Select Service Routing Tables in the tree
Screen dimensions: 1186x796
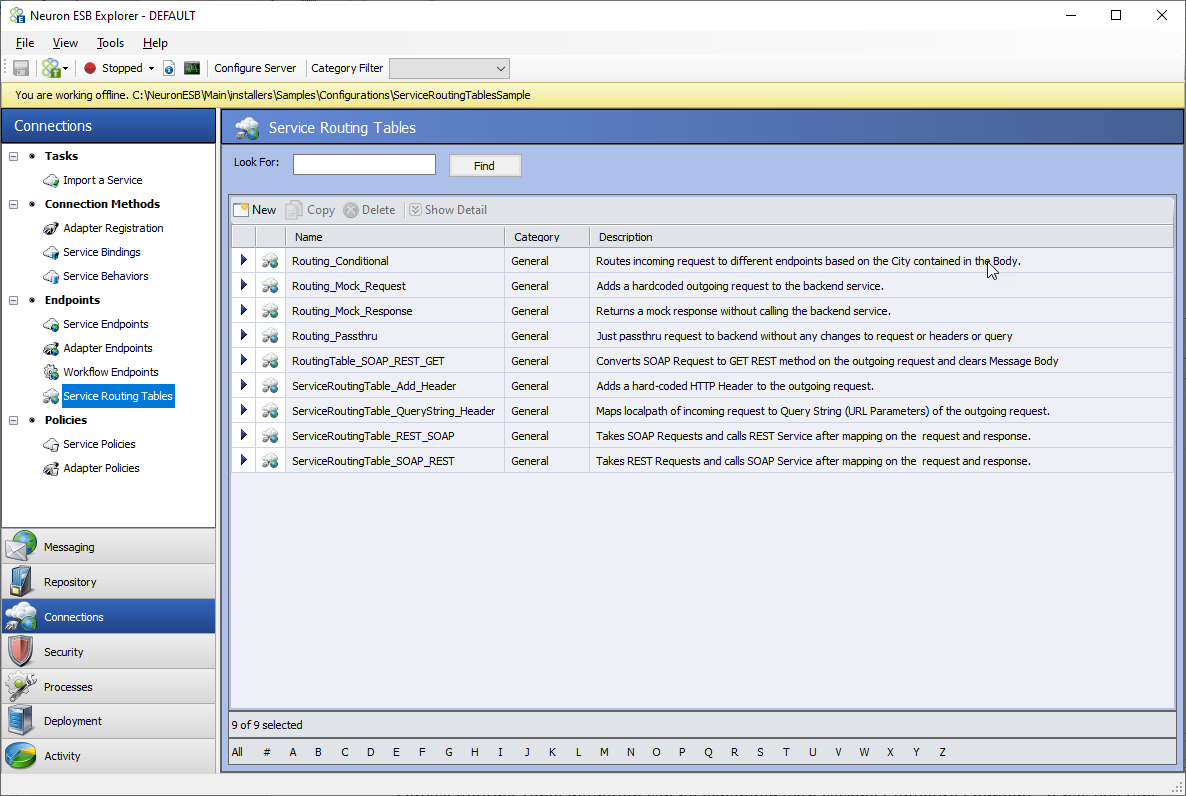point(118,396)
